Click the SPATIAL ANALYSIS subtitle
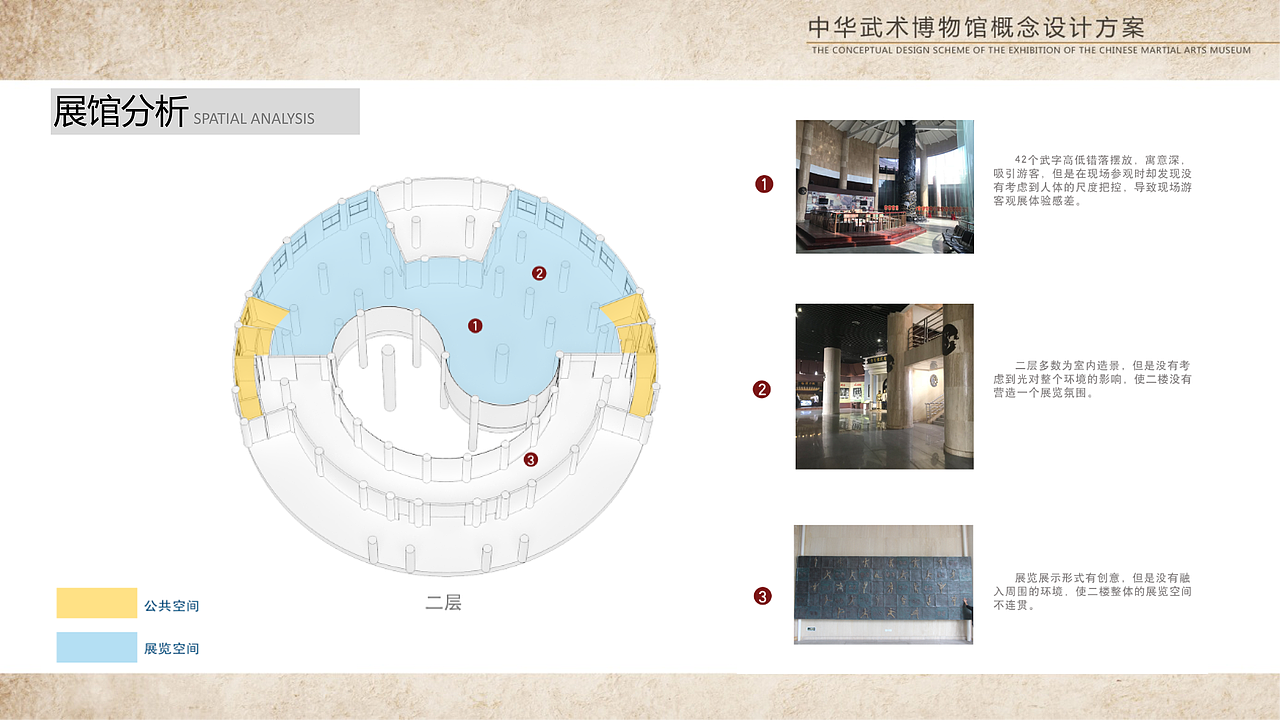The width and height of the screenshot is (1280, 720). (254, 119)
